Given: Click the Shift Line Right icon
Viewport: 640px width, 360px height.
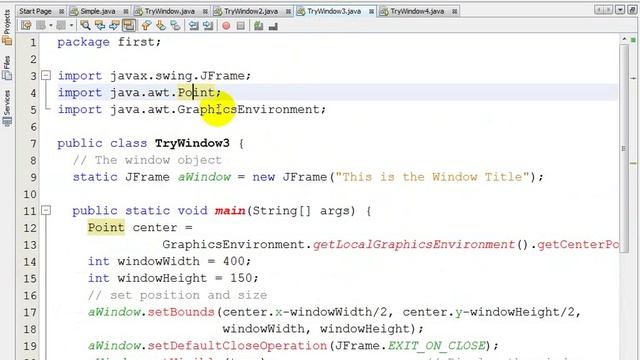Looking at the screenshot, I should coord(208,26).
